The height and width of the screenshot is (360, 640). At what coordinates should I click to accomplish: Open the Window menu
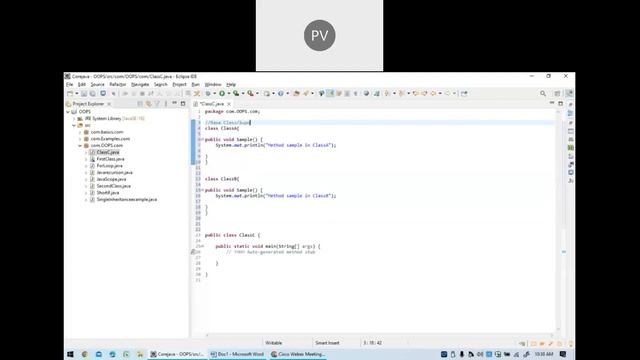coord(213,84)
